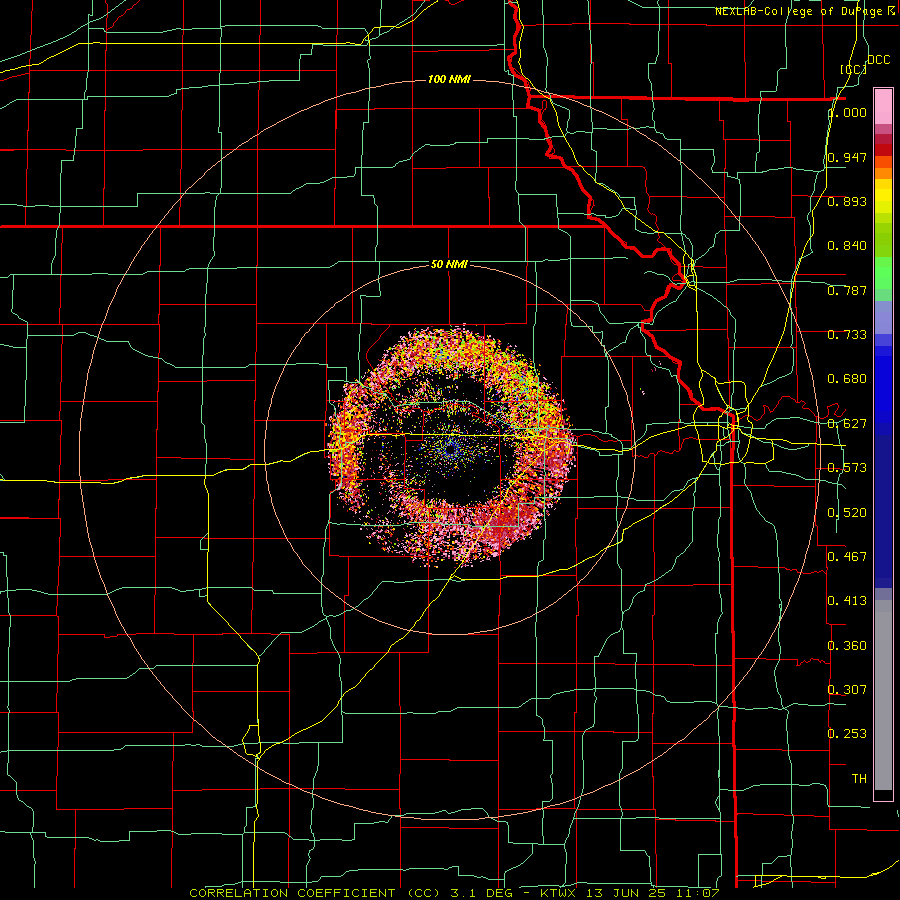Image resolution: width=900 pixels, height=900 pixels.
Task: Click the 100 NMI range ring label
Action: (x=449, y=79)
